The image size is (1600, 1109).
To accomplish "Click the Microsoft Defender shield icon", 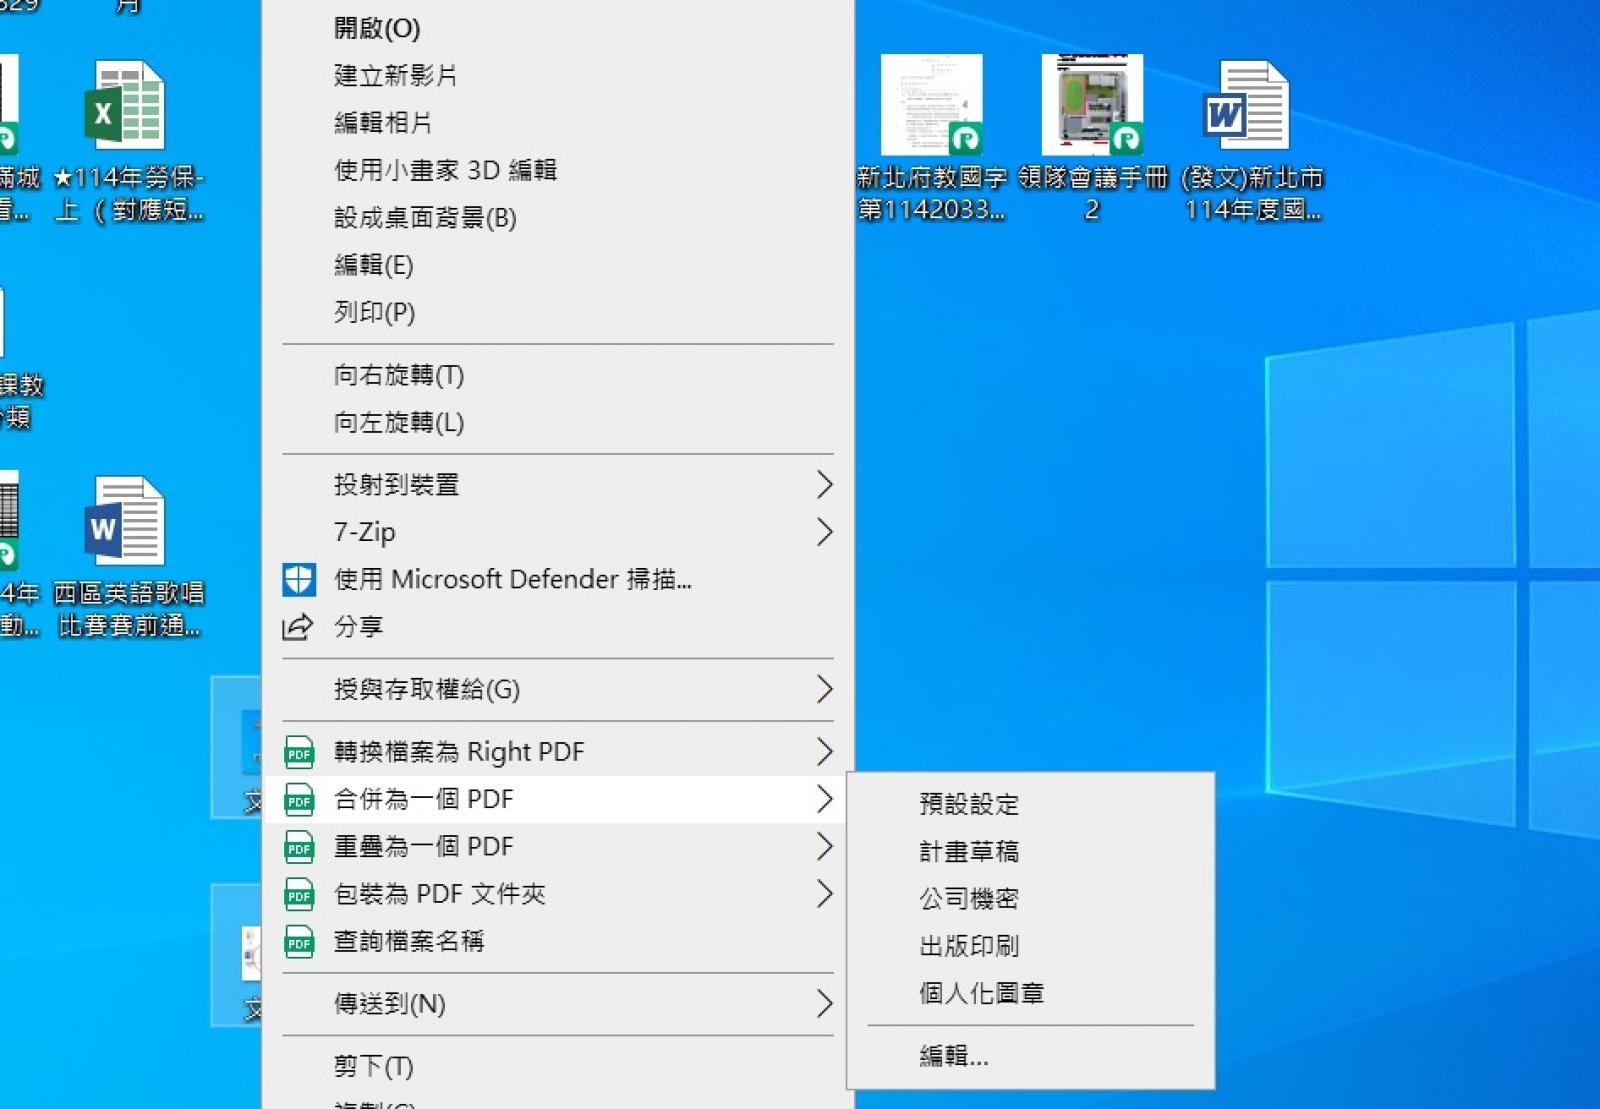I will (x=299, y=579).
